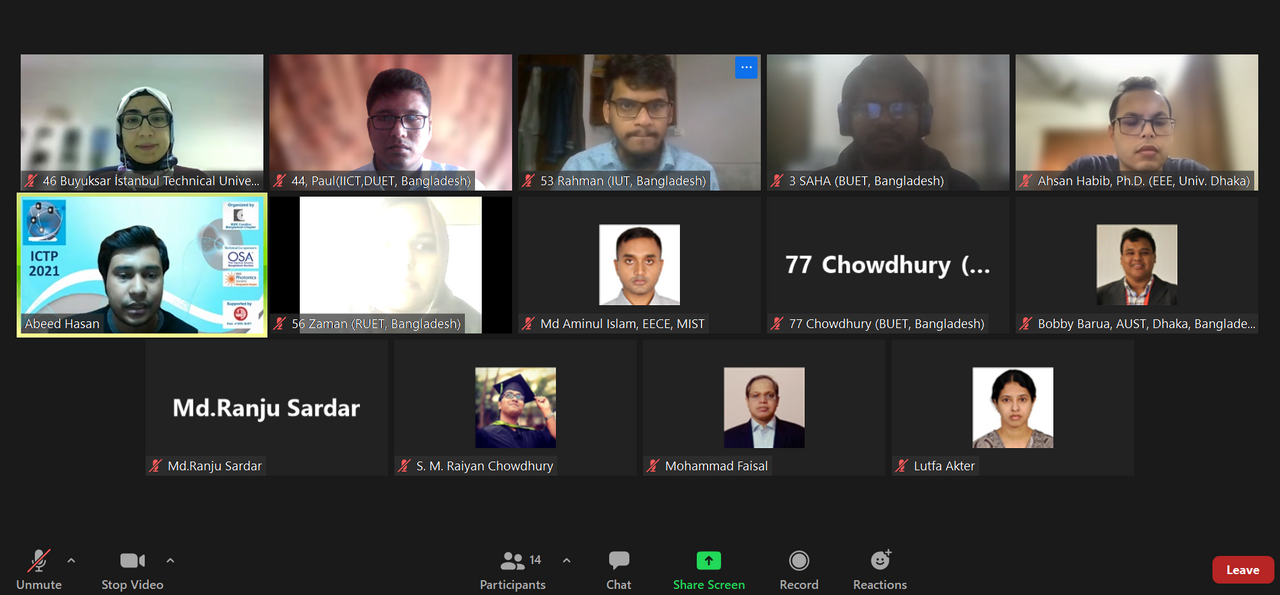Select the Md.Ranju Sardar name tile

(266, 408)
